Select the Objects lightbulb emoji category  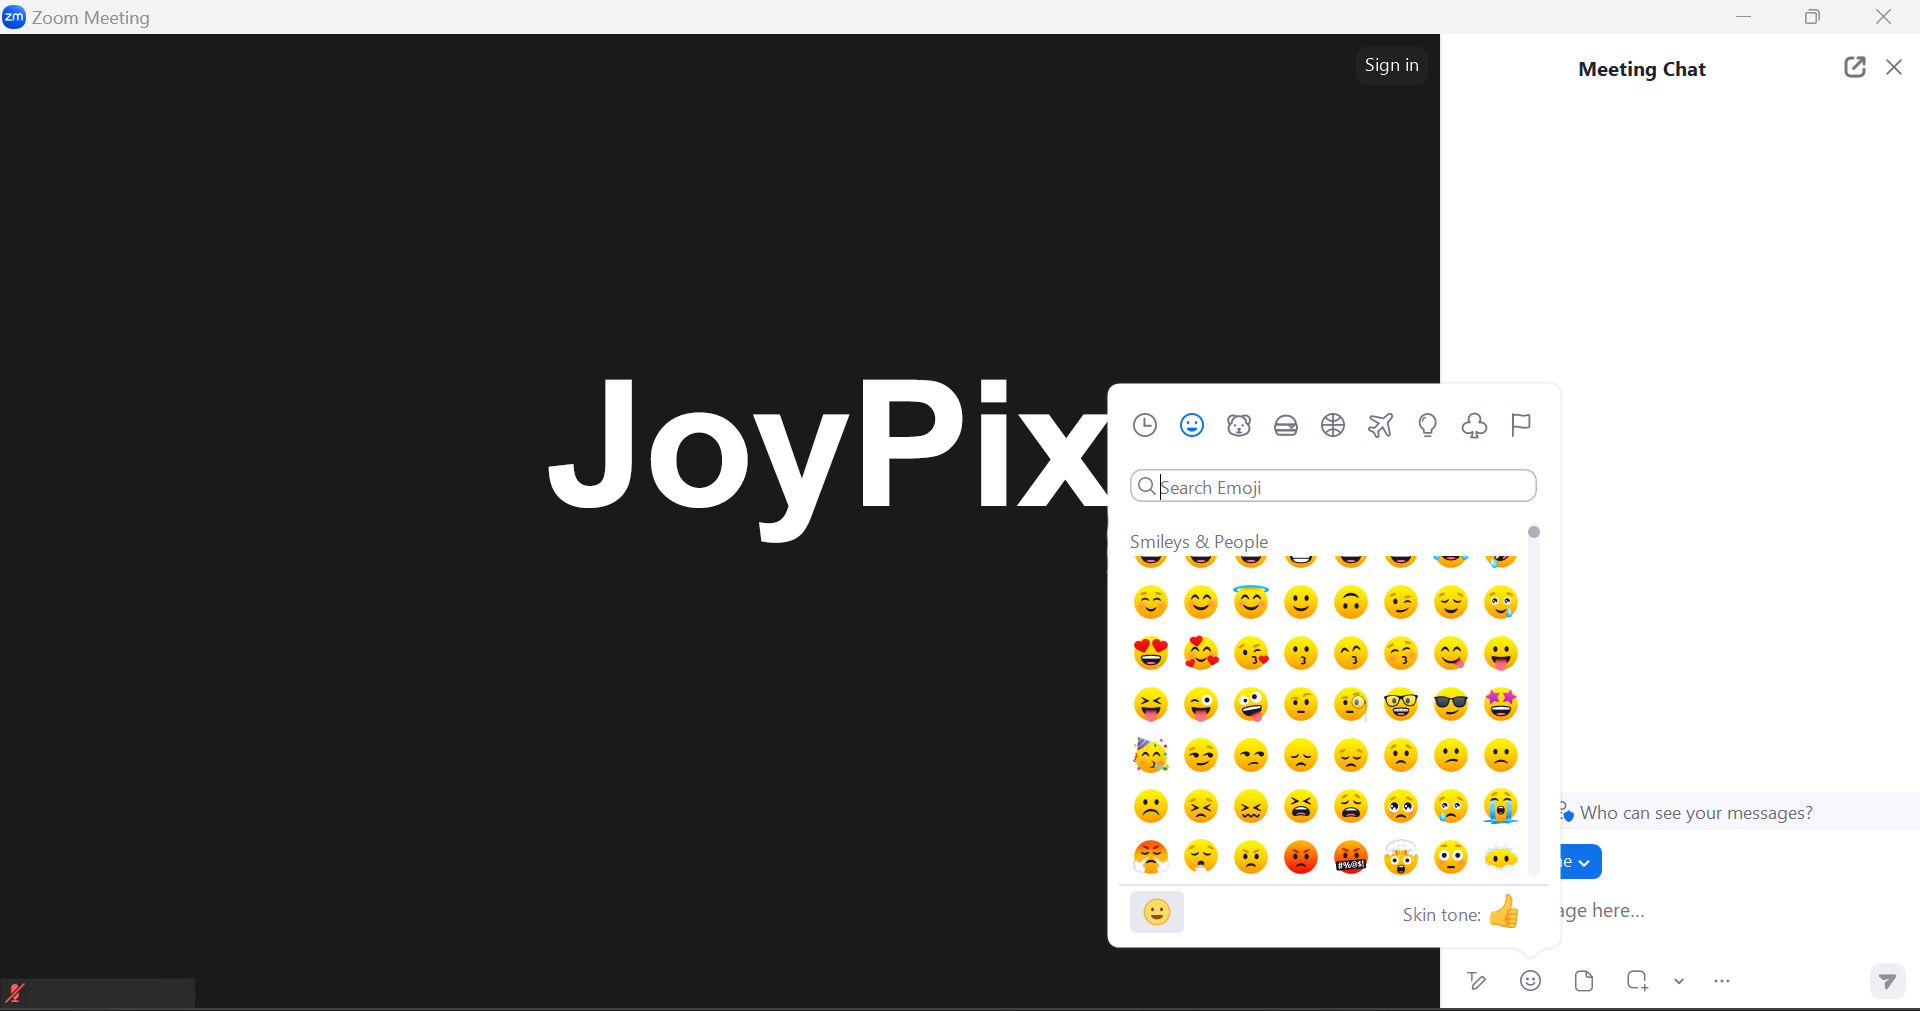[1427, 426]
